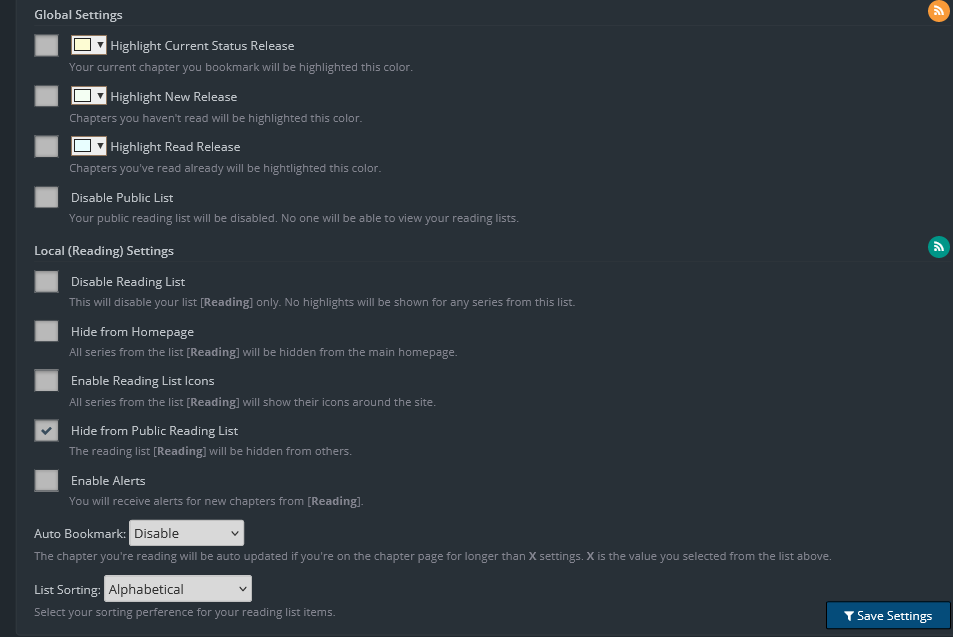Click the green RSS feed icon
953x637 pixels.
tap(938, 247)
